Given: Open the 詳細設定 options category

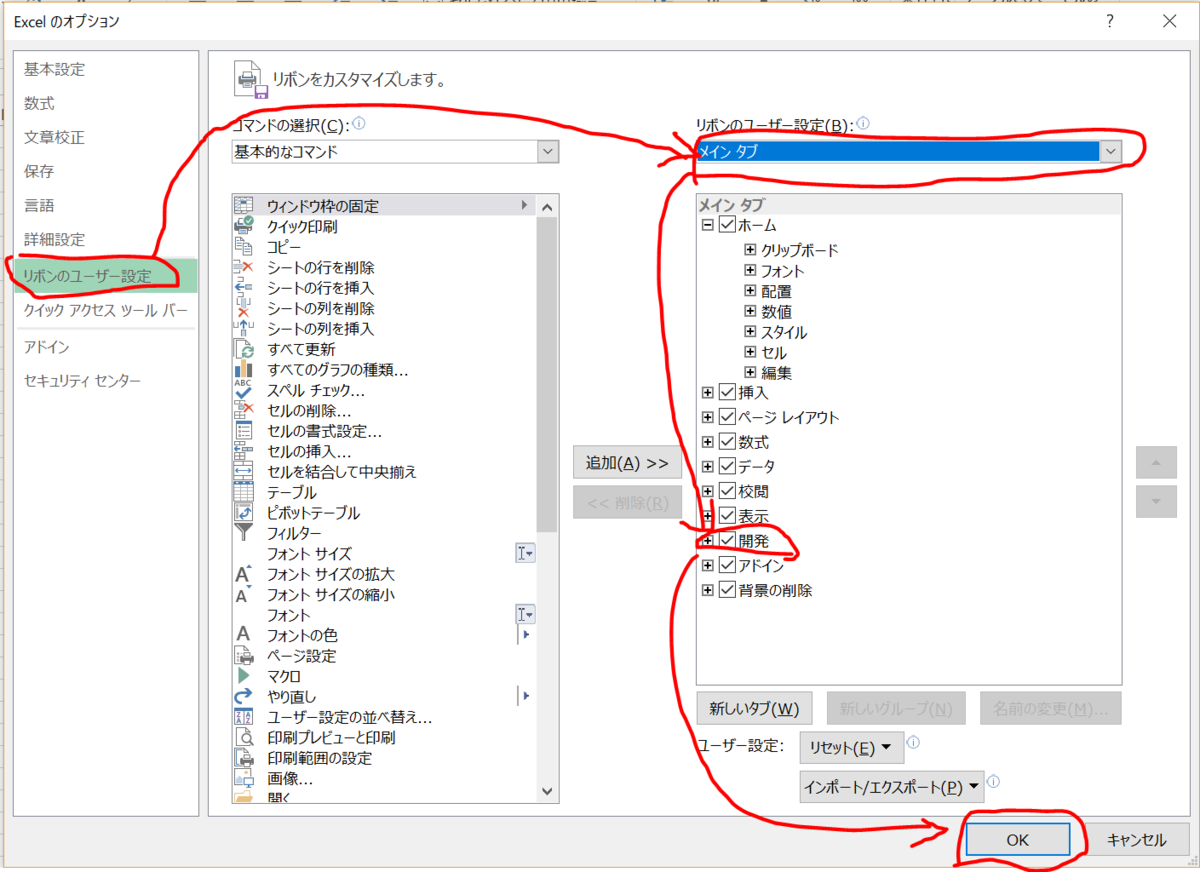Looking at the screenshot, I should [x=54, y=239].
